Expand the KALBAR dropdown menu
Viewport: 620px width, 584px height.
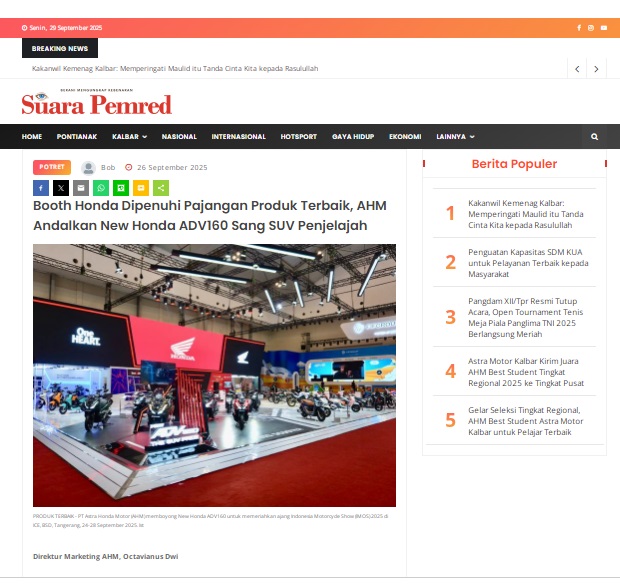pos(129,137)
